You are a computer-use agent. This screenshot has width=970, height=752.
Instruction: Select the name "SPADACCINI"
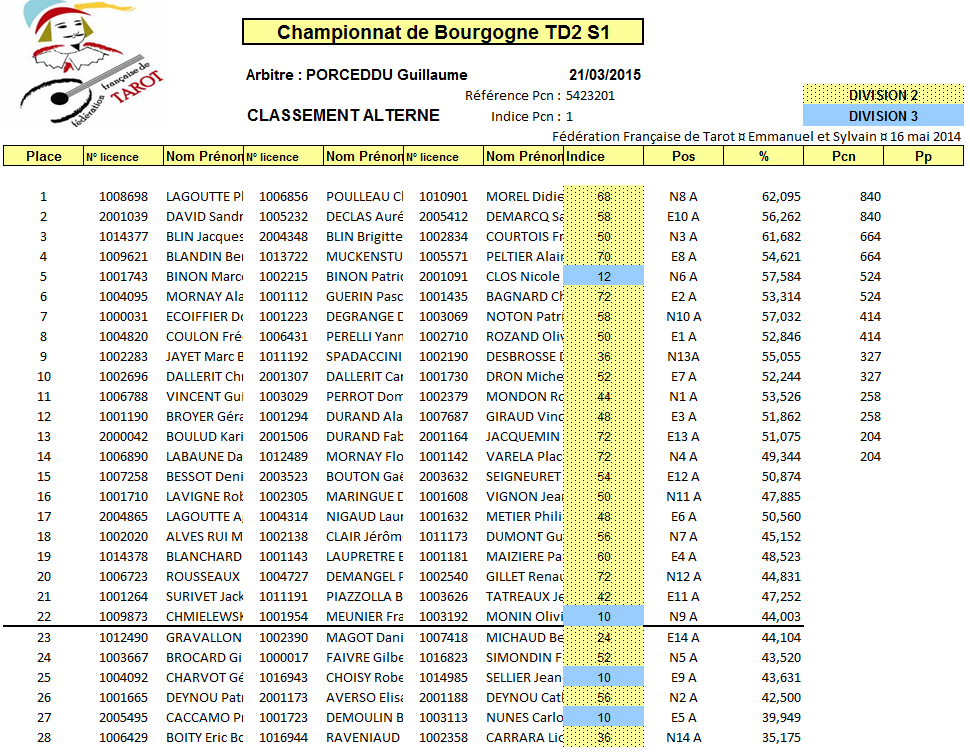coord(364,357)
